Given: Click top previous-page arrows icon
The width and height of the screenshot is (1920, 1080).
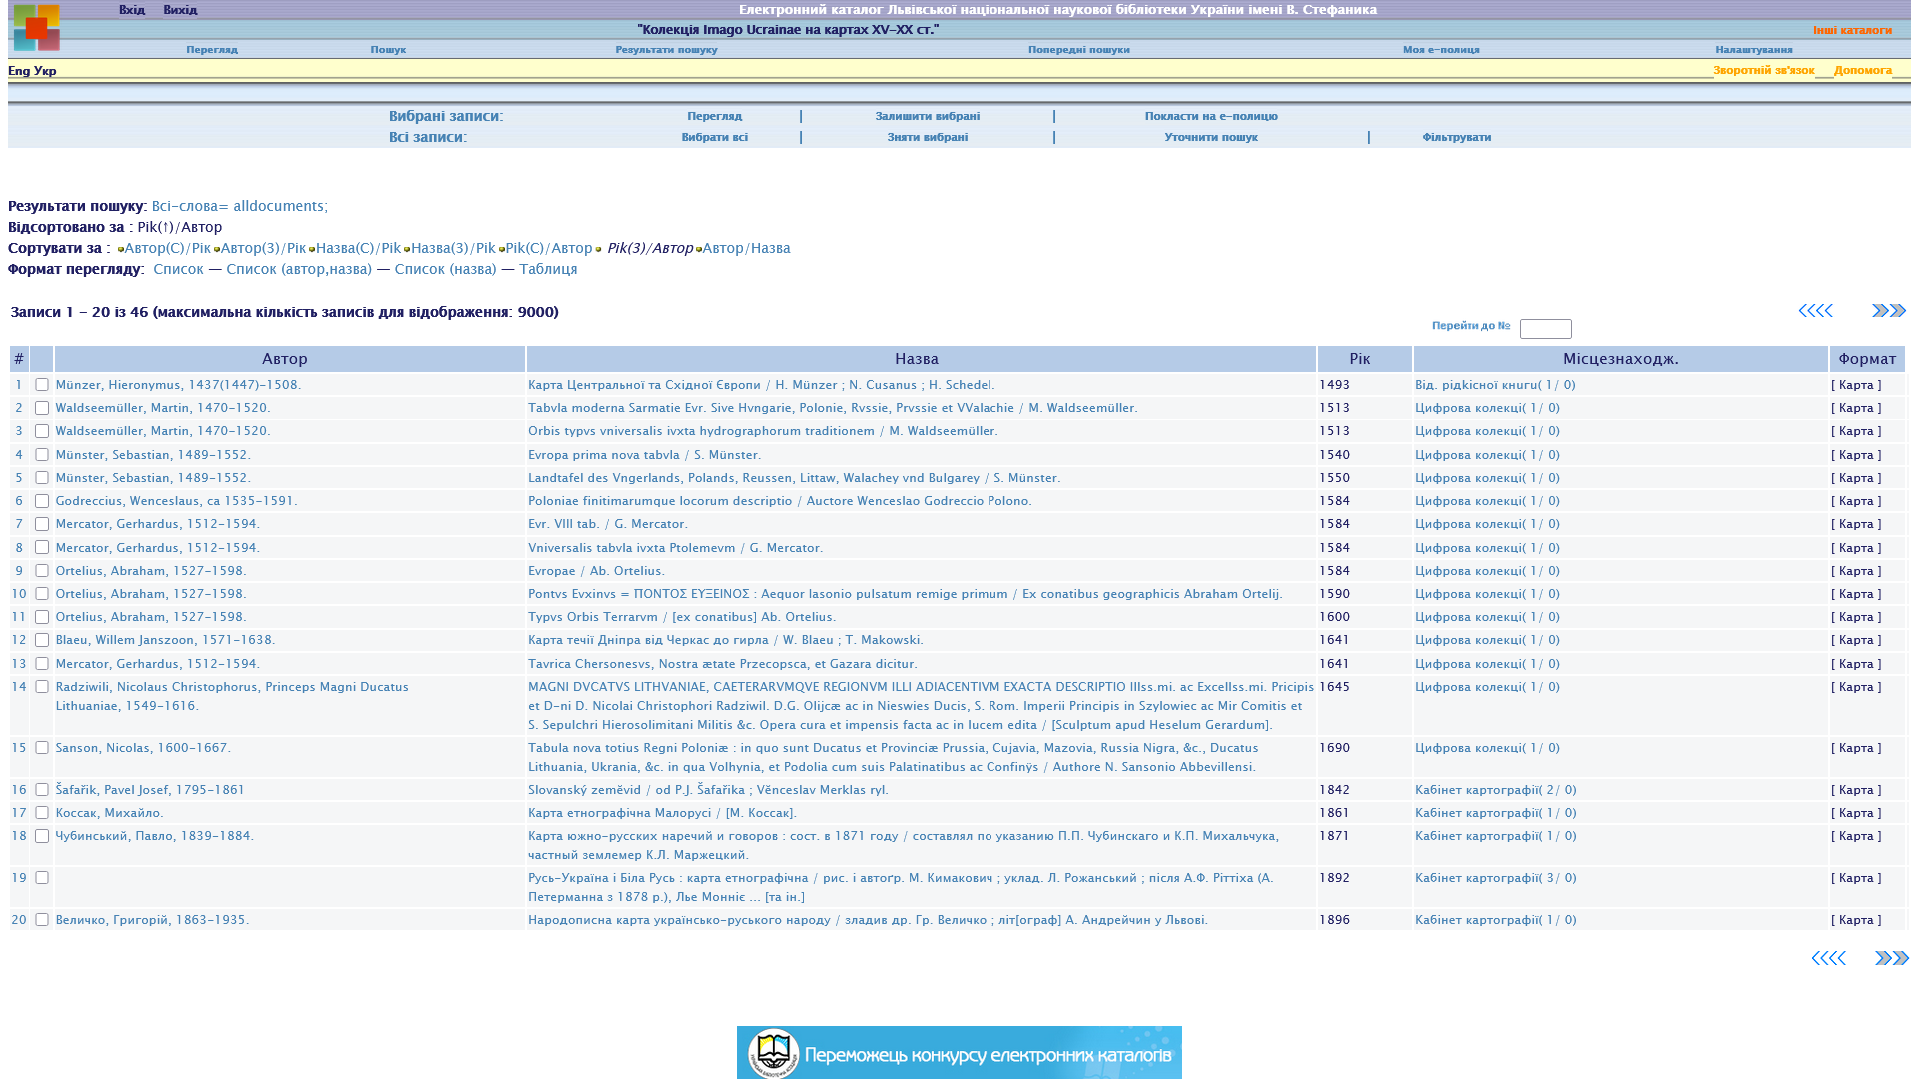Looking at the screenshot, I should tap(1815, 311).
